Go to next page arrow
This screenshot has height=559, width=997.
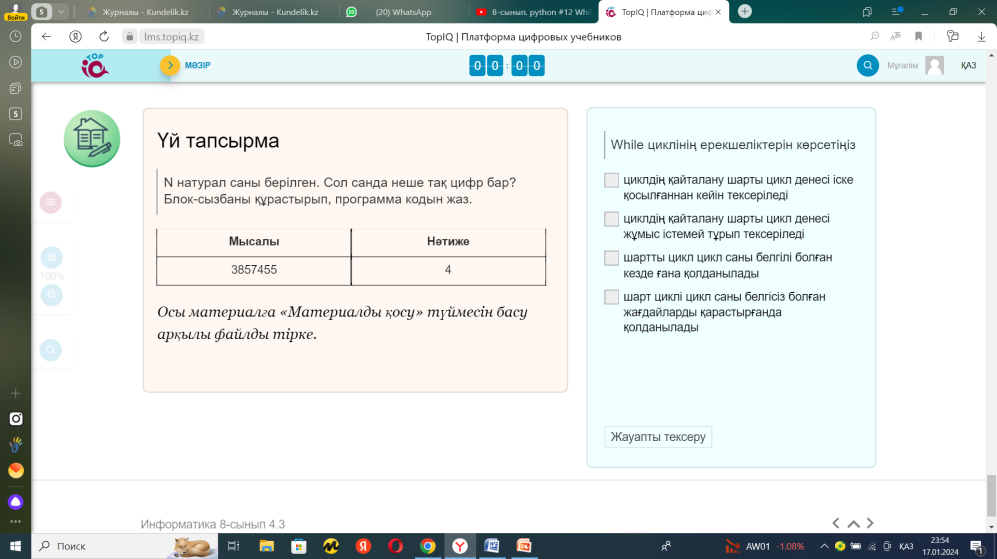click(x=870, y=523)
